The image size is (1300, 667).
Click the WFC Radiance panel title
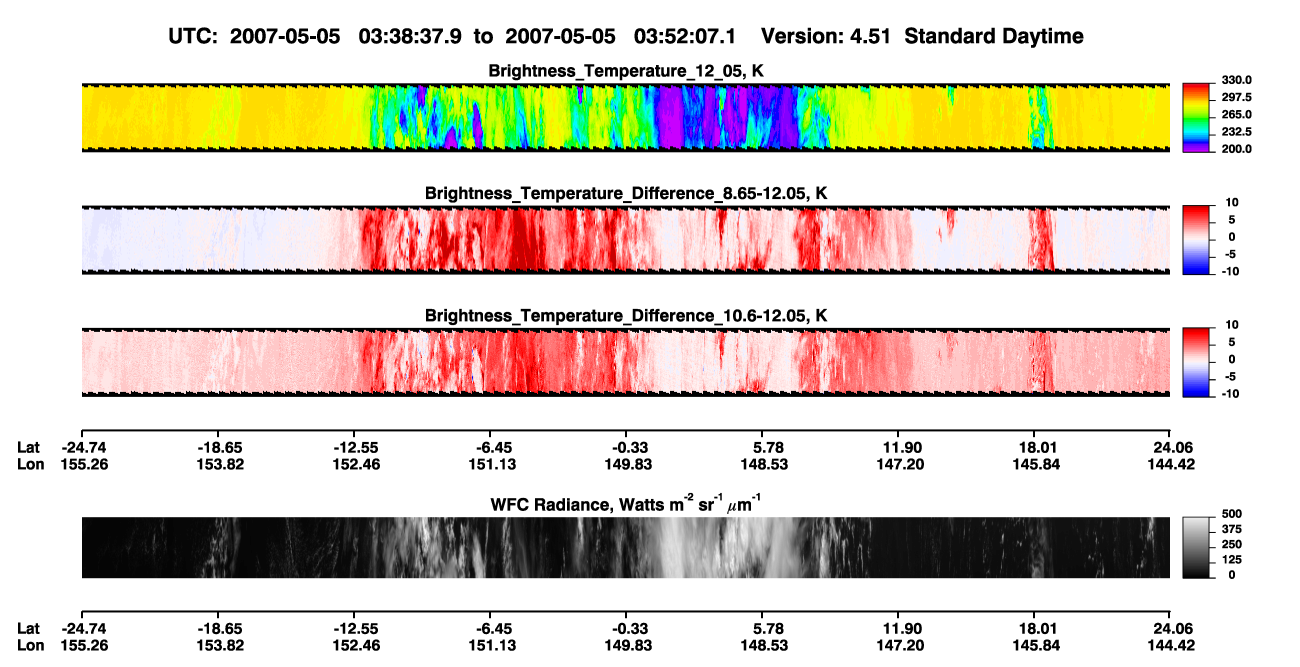point(626,503)
